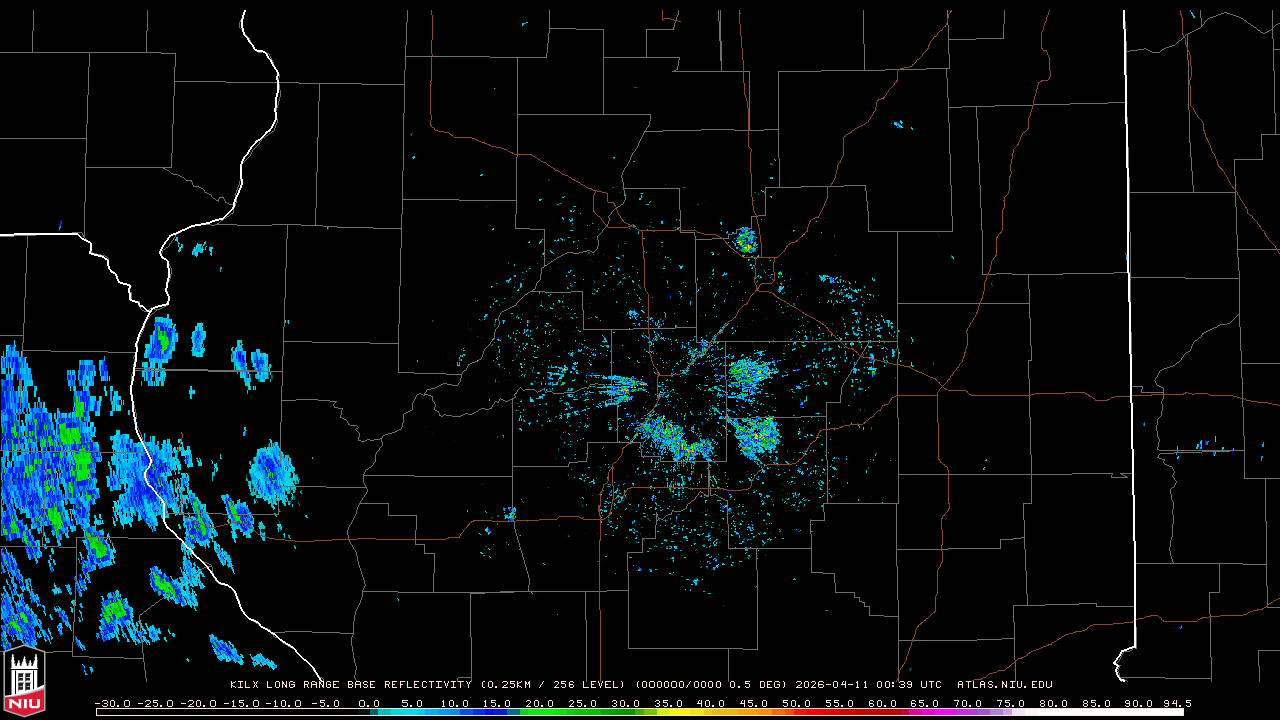Image resolution: width=1280 pixels, height=720 pixels.
Task: Click the small isolated echo north of radar center
Action: [x=745, y=240]
